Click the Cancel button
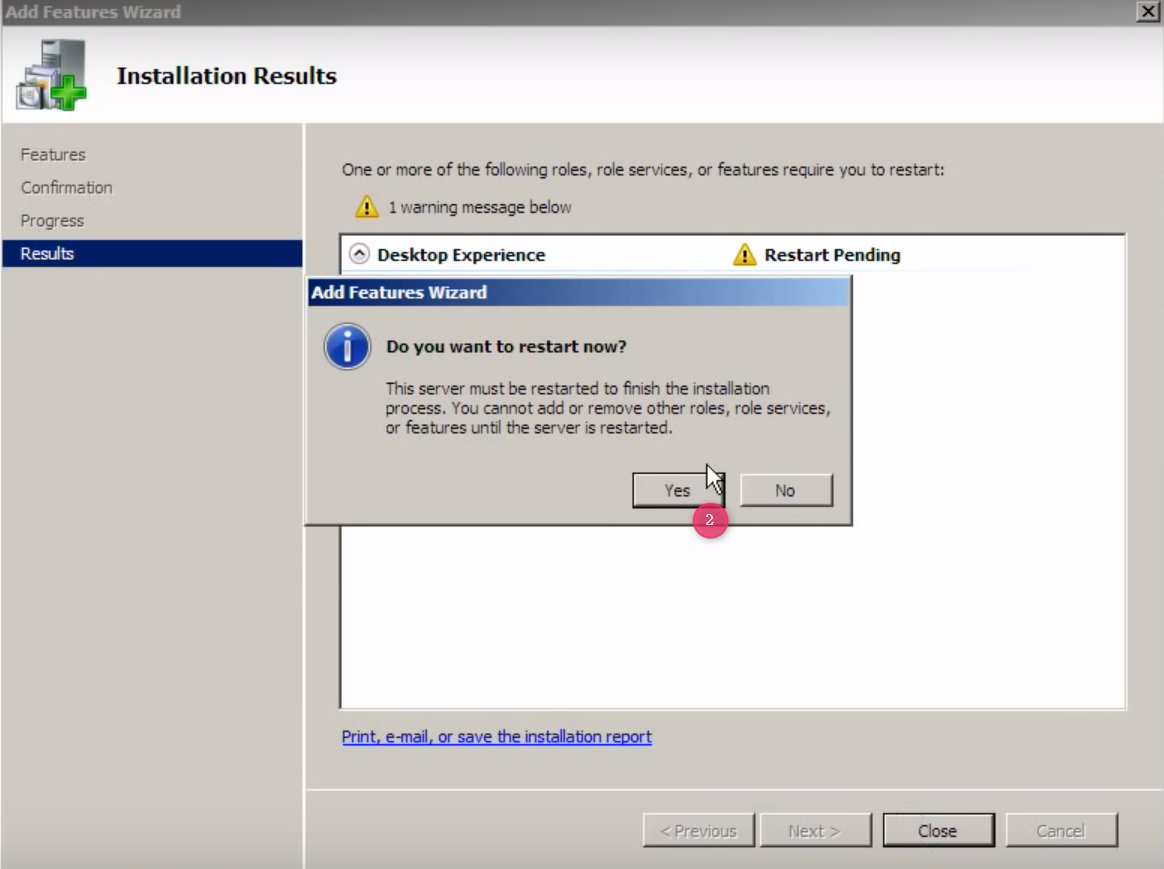This screenshot has height=869, width=1164. point(1060,830)
